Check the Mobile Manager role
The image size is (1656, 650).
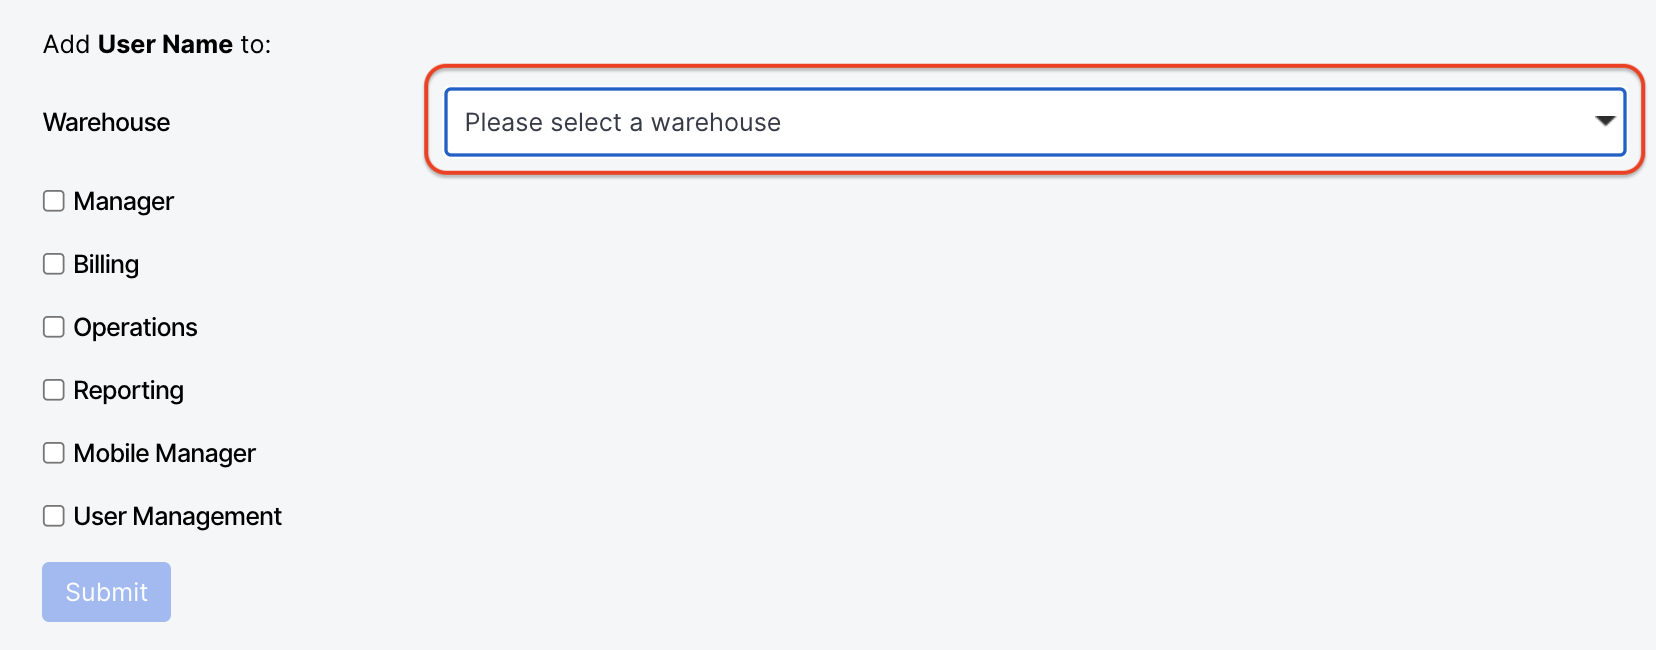click(x=53, y=452)
